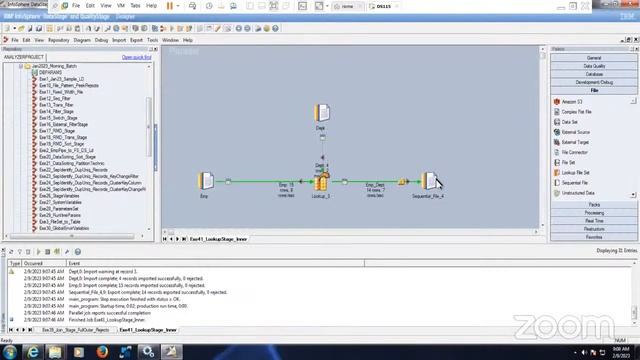Click green run icon in log panel toolbar
Image resolution: width=640 pixels, height=360 pixels.
(x=39, y=252)
